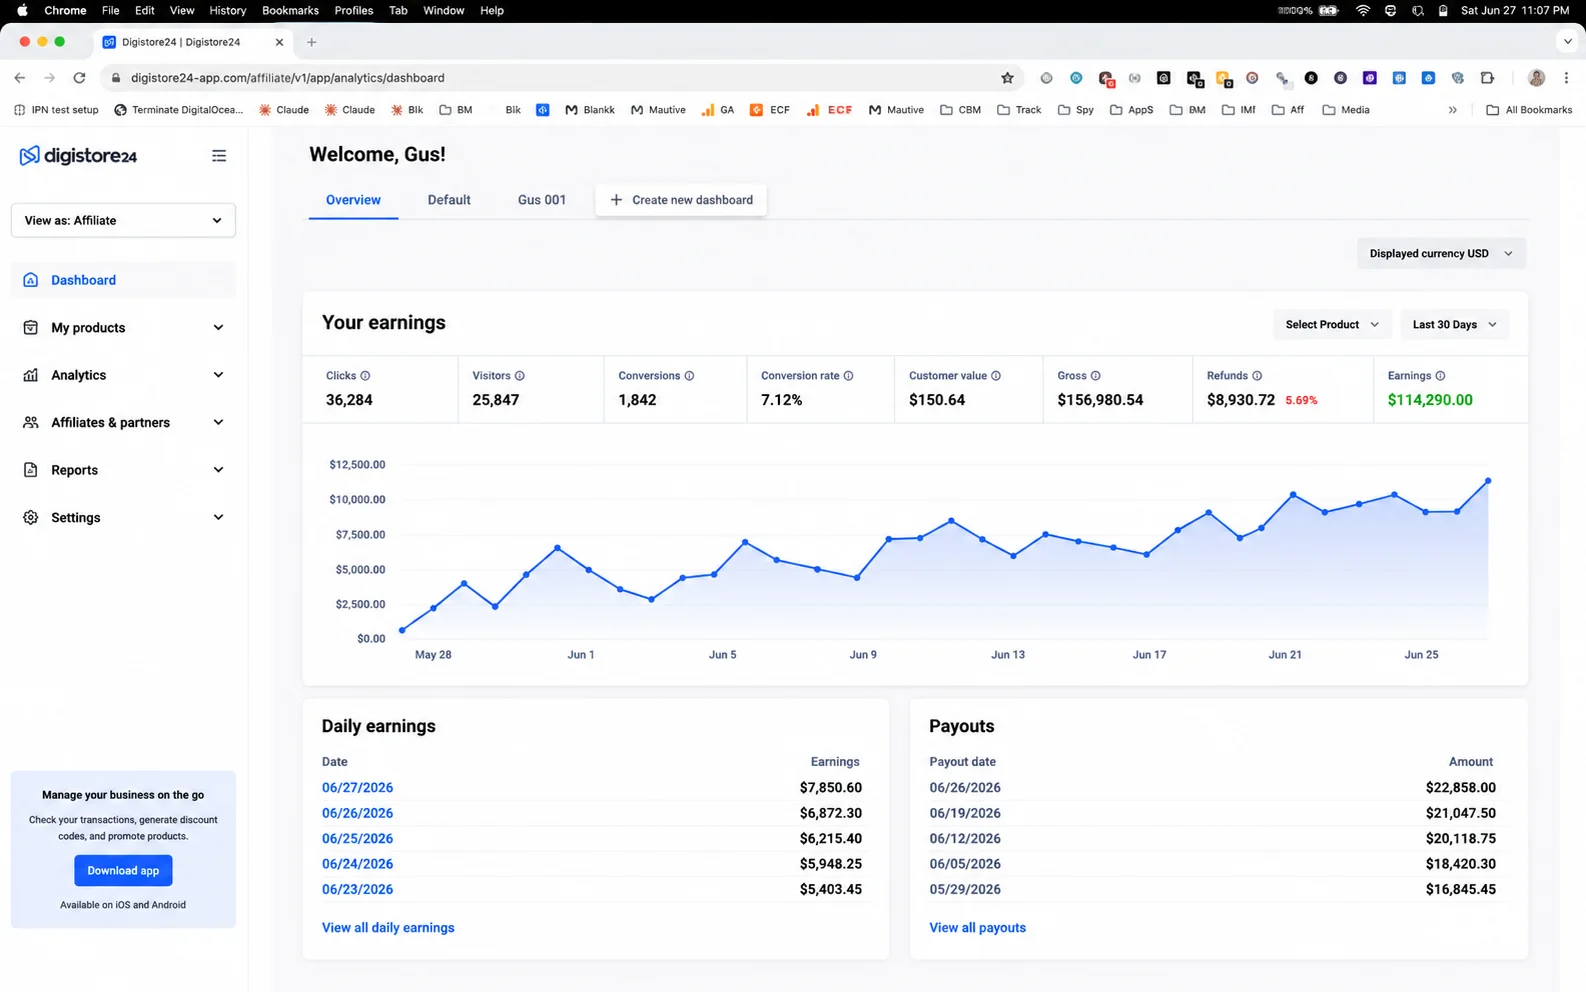Open the History menu in the menu bar
The image size is (1586, 992).
click(227, 10)
